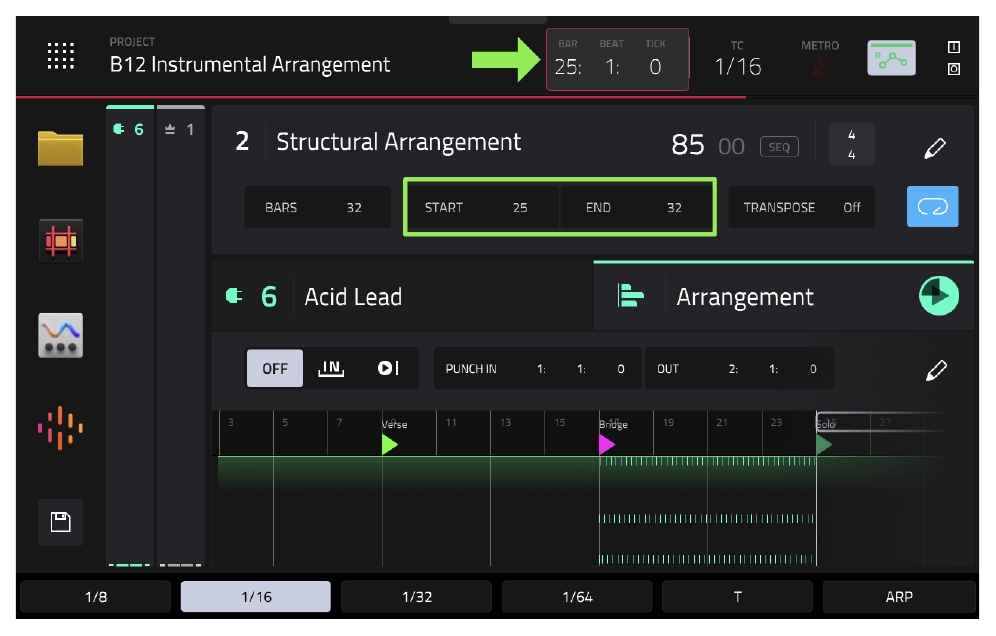Toggle the blue sequence loop button
Image resolution: width=996 pixels, height=636 pixels.
[932, 206]
